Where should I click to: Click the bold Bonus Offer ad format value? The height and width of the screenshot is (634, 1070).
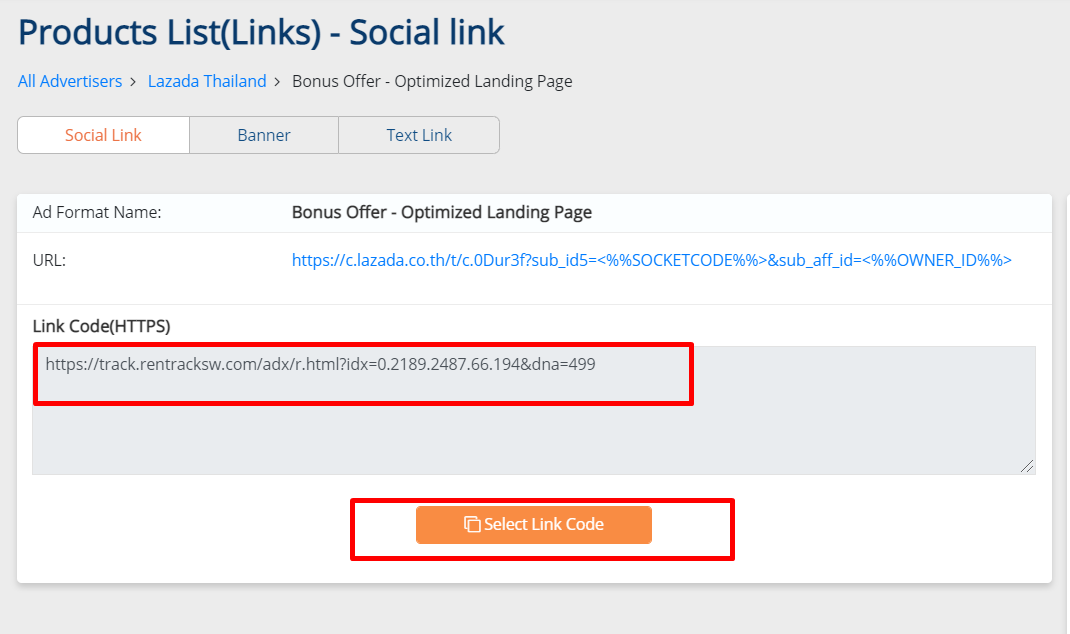(x=442, y=212)
